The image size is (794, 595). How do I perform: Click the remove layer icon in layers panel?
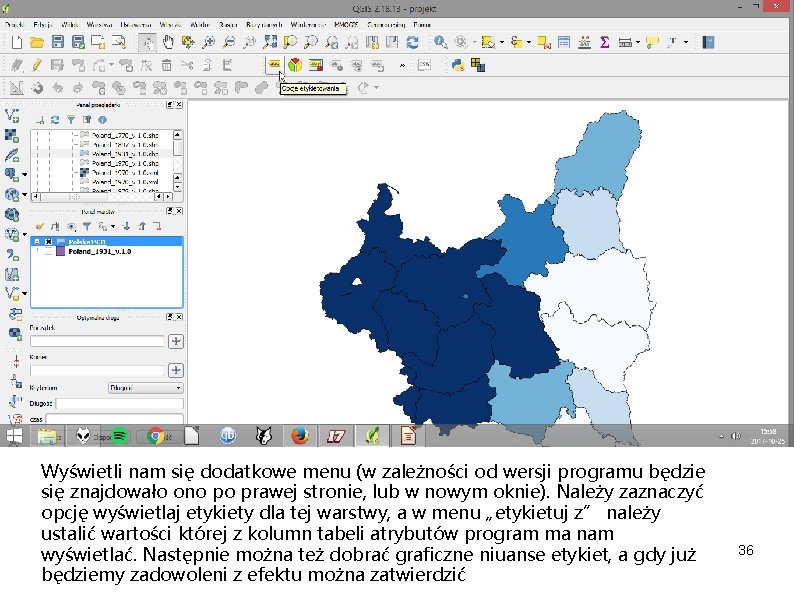pos(157,226)
